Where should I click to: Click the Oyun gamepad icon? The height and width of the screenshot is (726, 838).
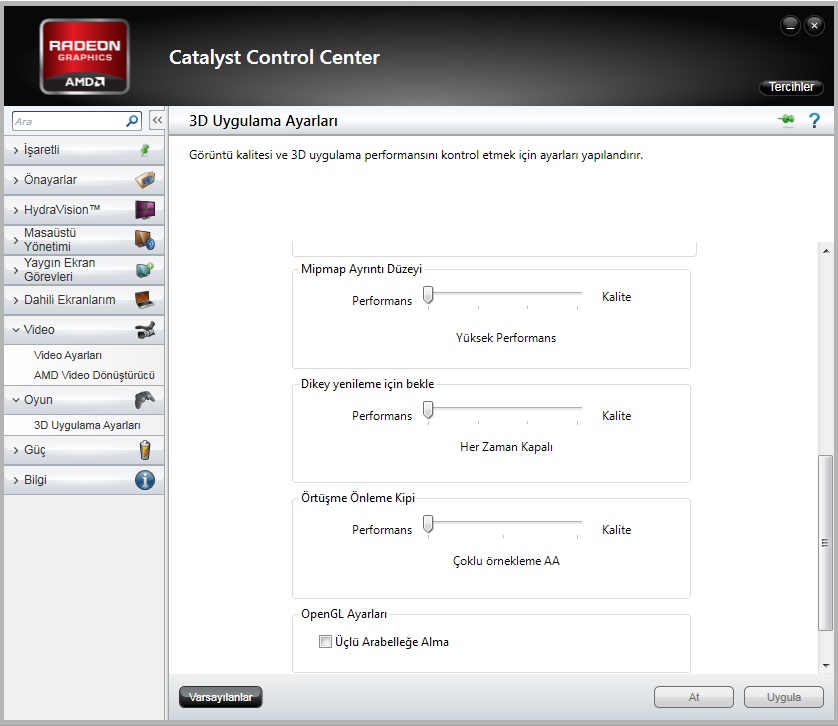145,399
